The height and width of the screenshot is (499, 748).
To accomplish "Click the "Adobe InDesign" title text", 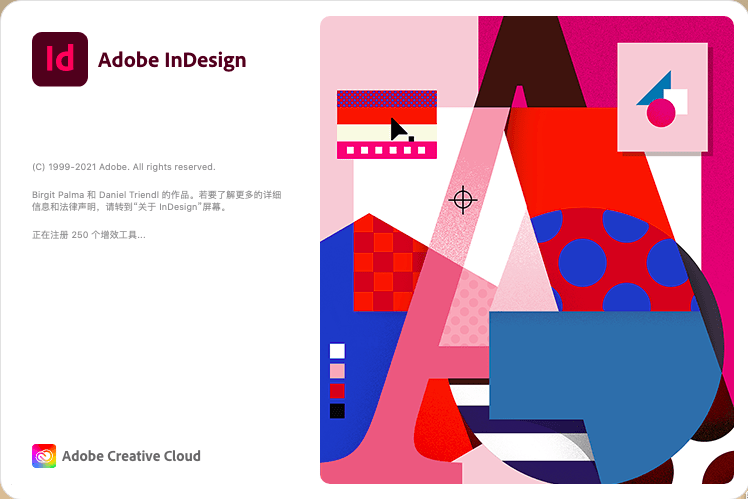I will pos(172,60).
